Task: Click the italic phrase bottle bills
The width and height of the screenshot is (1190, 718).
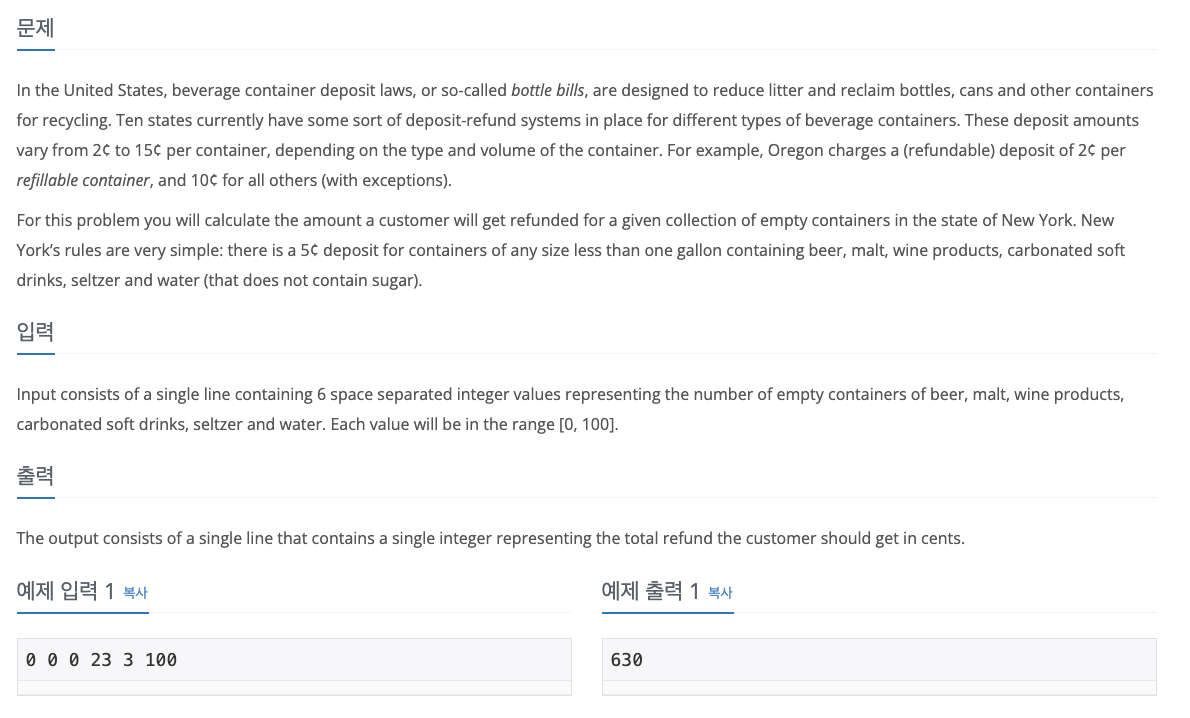Action: [547, 90]
